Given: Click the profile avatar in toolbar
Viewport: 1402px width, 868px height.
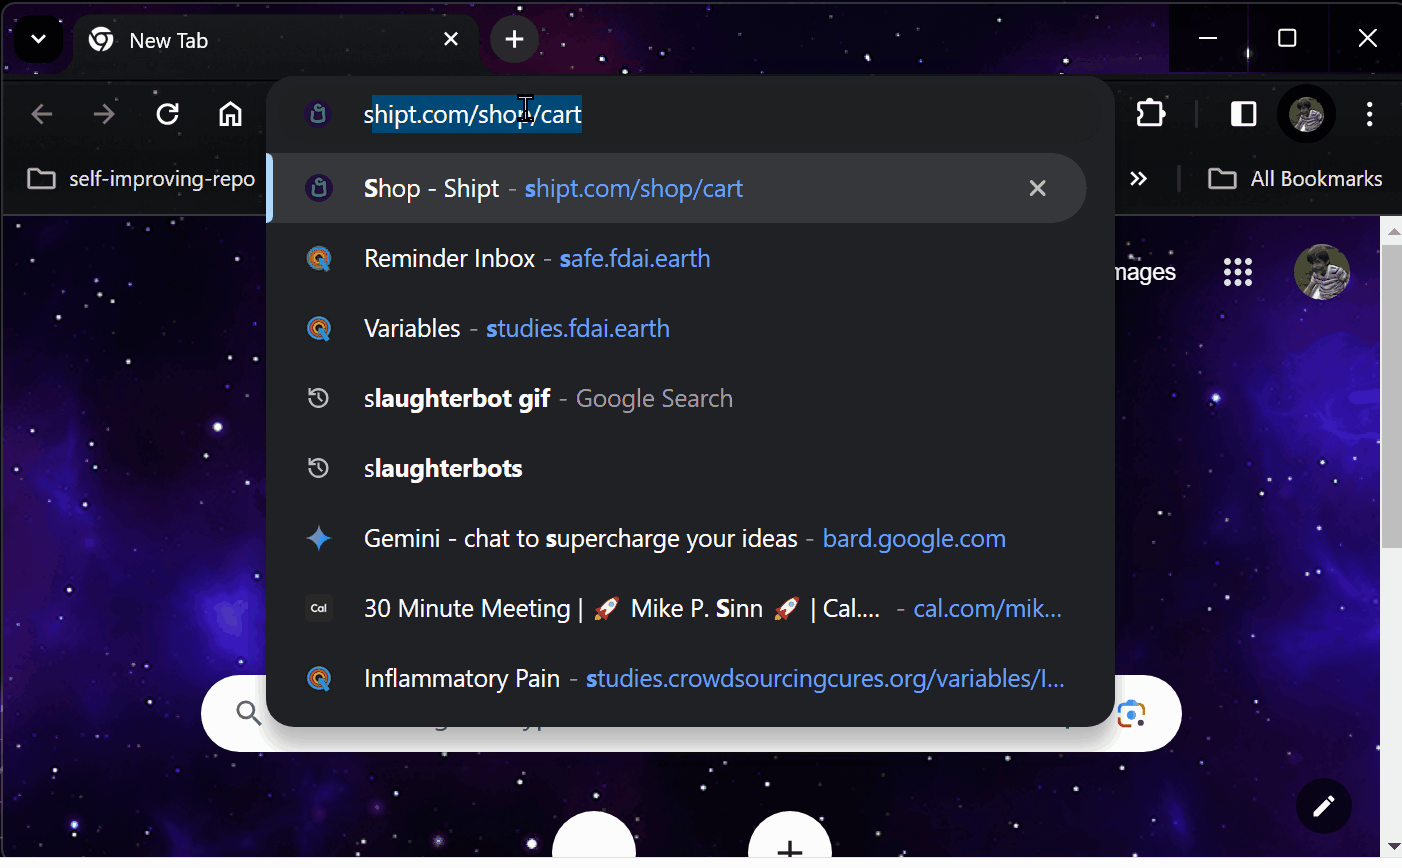Looking at the screenshot, I should tap(1306, 114).
